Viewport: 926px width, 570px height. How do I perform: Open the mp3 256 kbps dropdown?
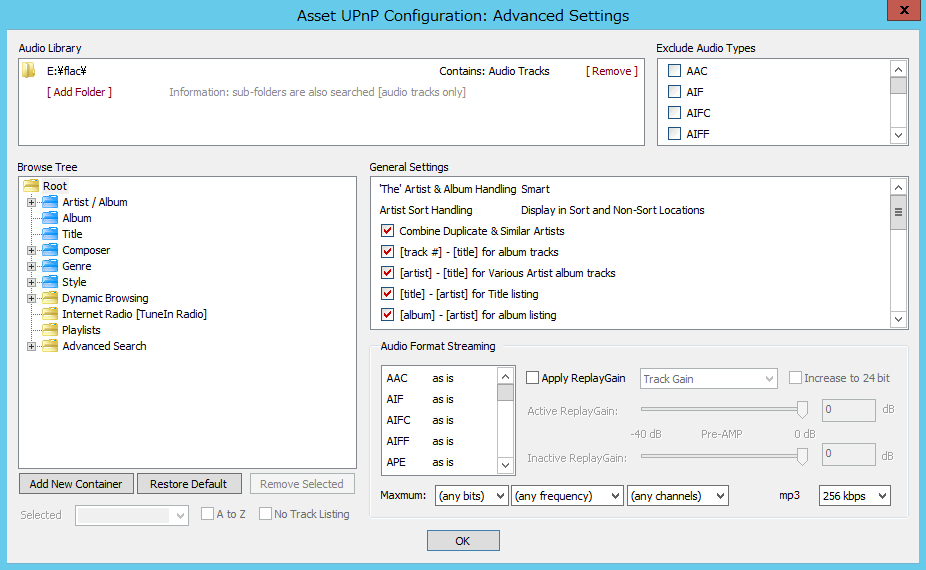[855, 496]
